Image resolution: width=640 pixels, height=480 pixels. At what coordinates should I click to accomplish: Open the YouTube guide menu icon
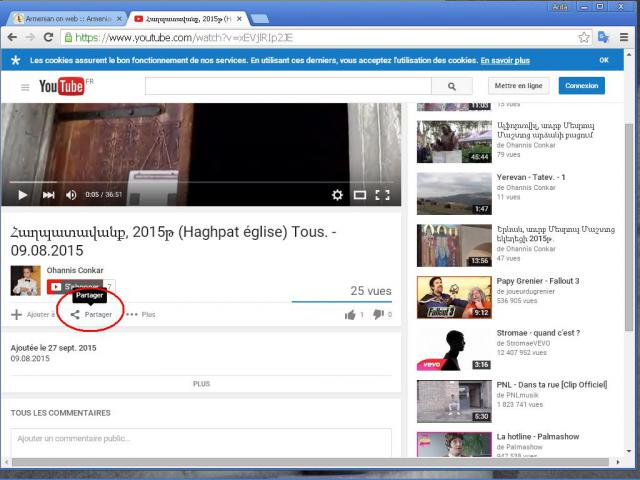point(25,87)
